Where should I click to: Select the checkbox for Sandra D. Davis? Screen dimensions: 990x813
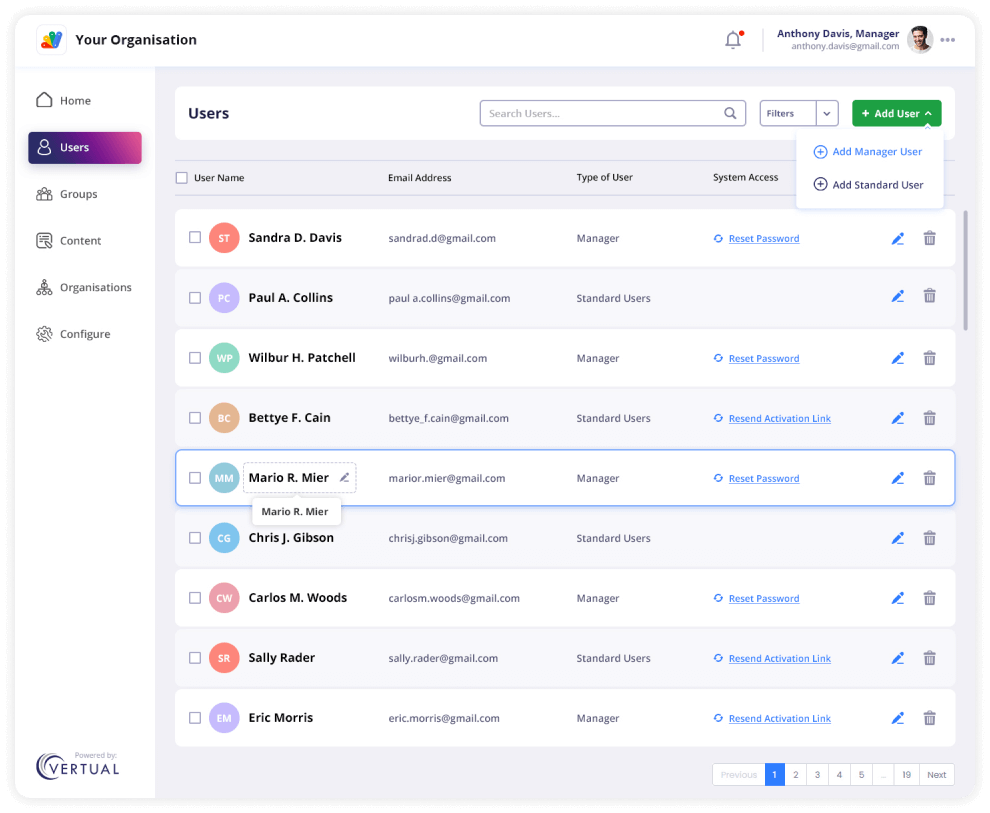click(x=195, y=237)
